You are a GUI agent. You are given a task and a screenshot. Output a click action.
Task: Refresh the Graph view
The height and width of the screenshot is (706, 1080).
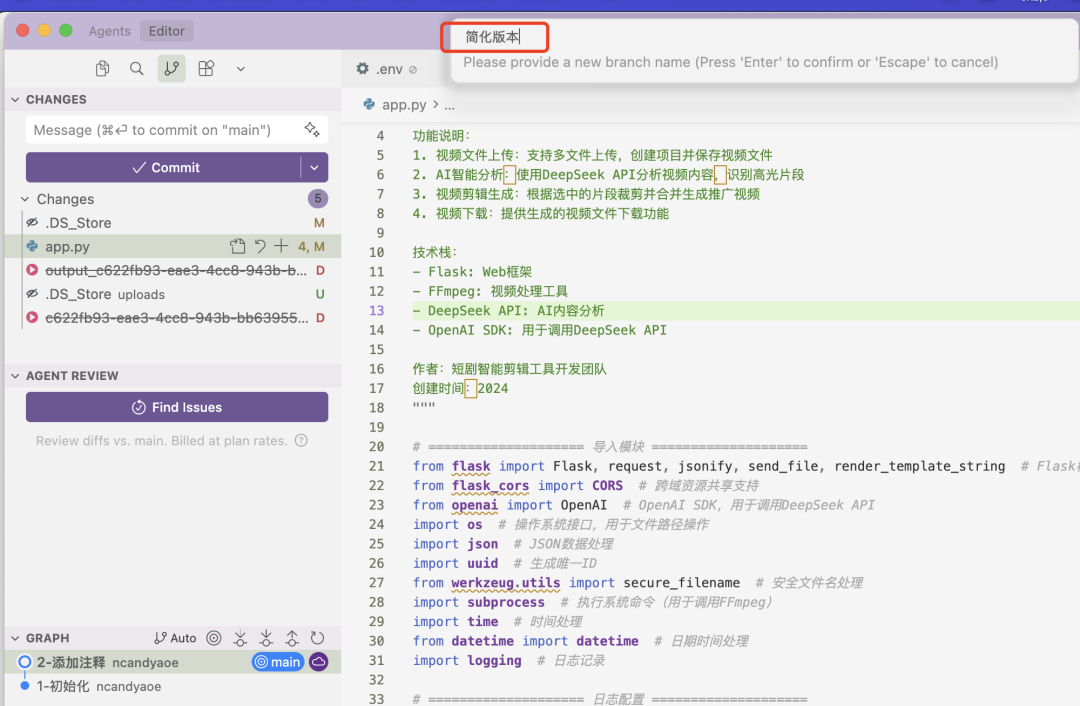(318, 638)
